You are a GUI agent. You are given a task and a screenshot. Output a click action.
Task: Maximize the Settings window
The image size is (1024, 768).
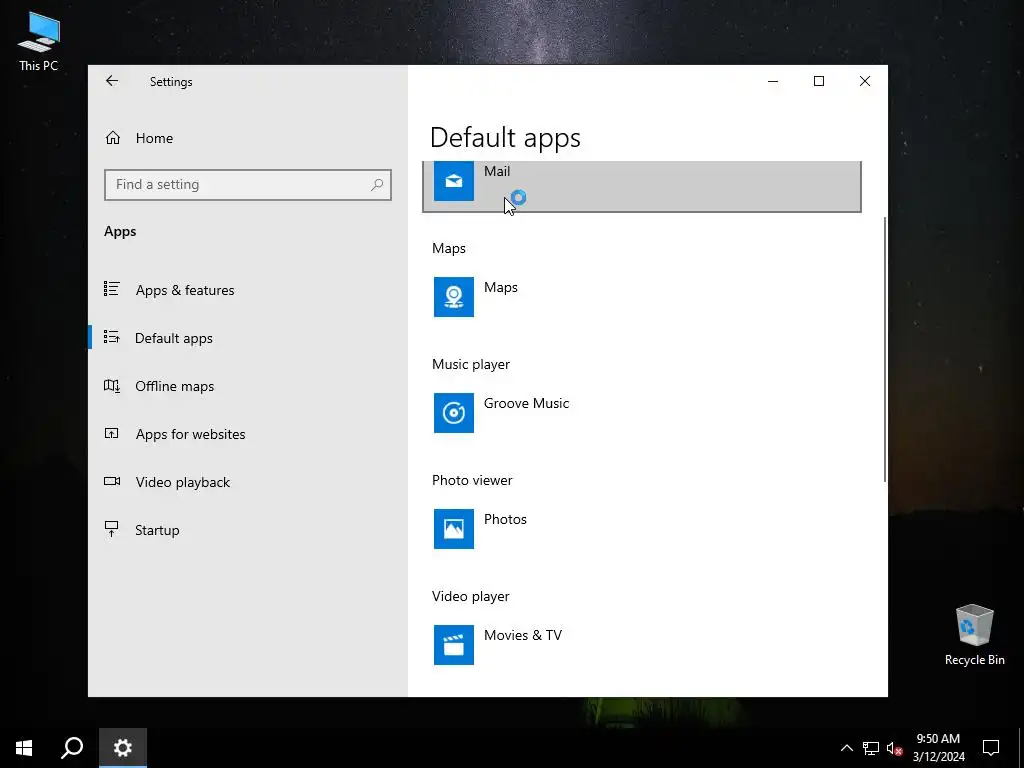pos(819,81)
